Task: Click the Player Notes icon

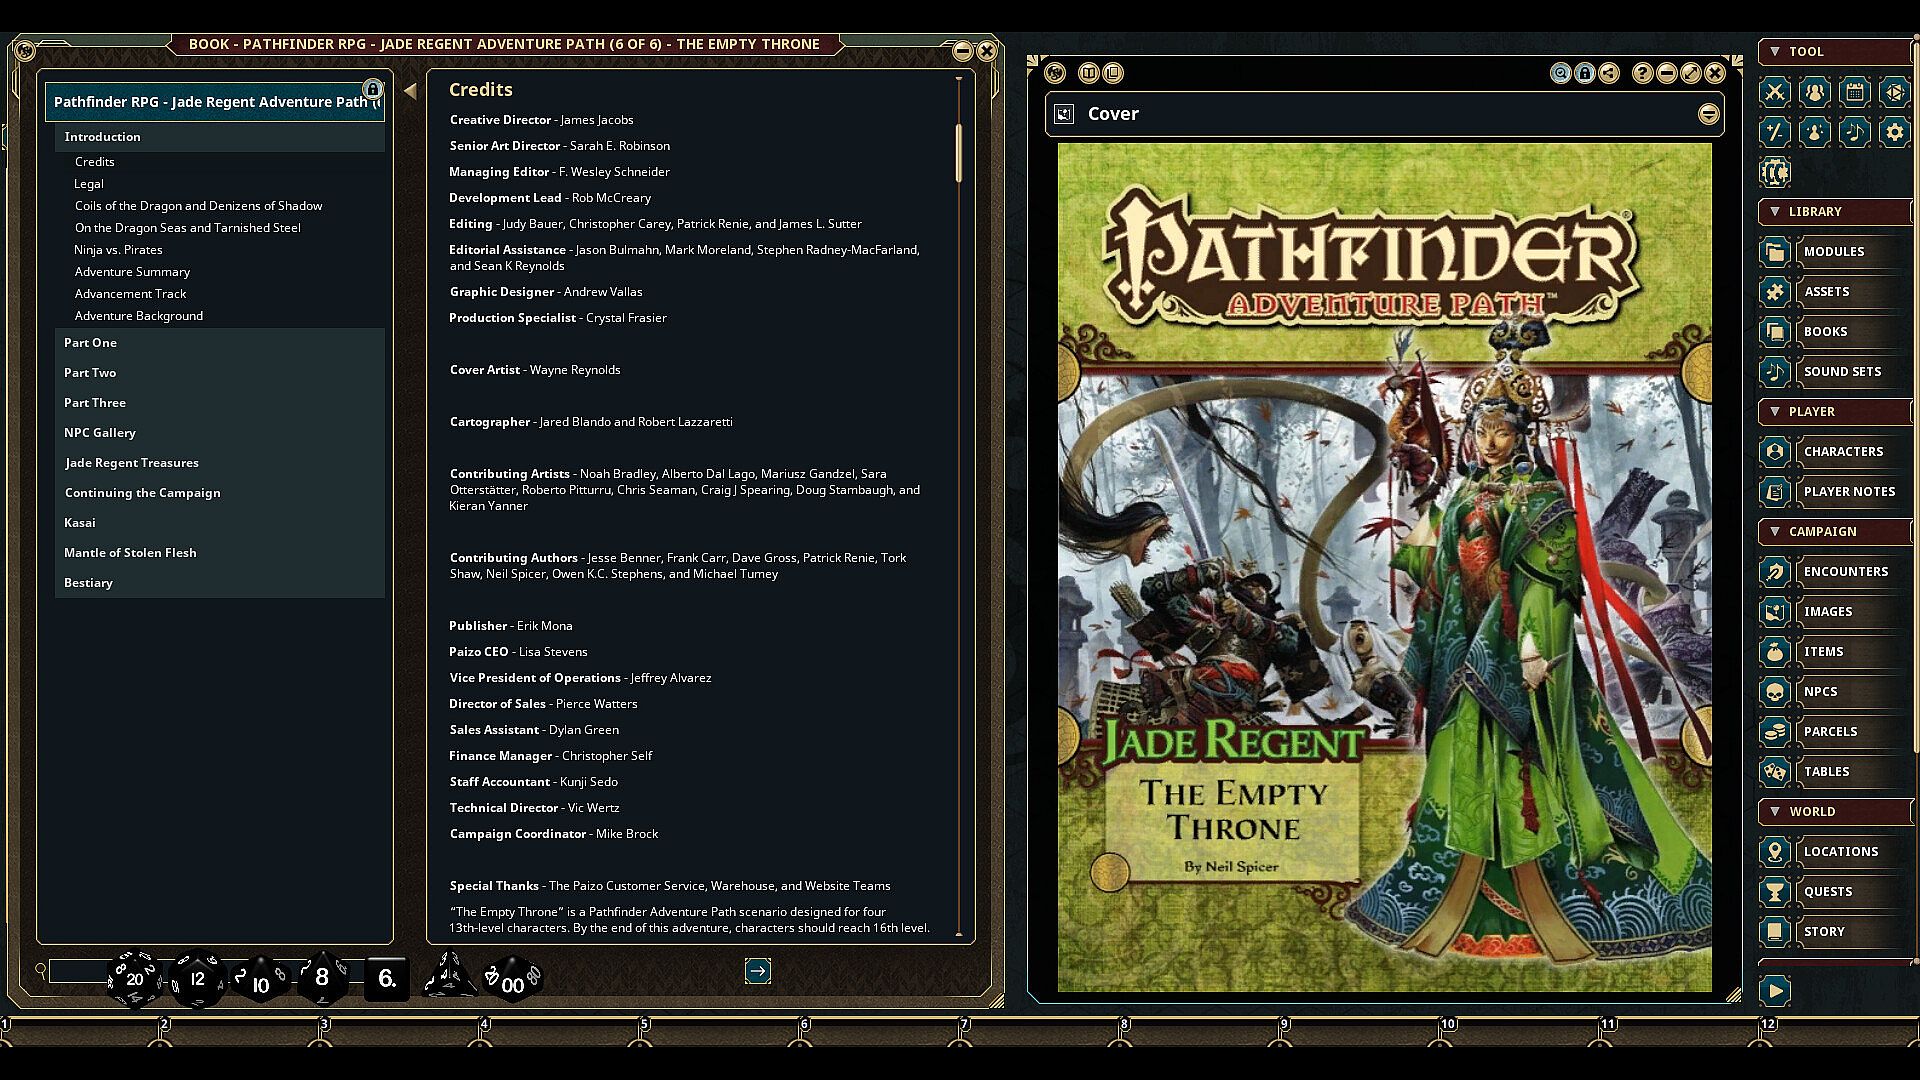Action: pyautogui.click(x=1775, y=492)
